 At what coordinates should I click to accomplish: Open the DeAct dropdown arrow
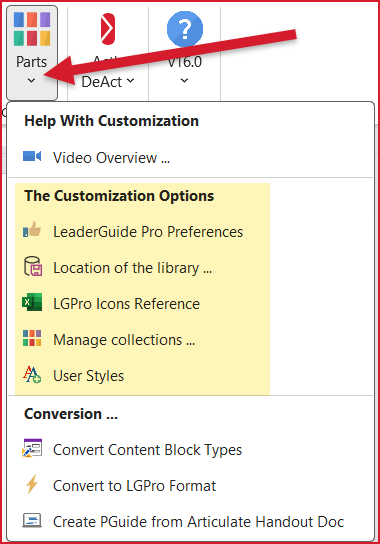tap(130, 80)
